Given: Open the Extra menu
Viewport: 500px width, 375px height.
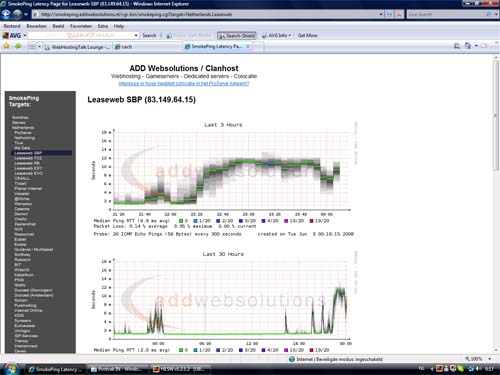Looking at the screenshot, I should (103, 26).
